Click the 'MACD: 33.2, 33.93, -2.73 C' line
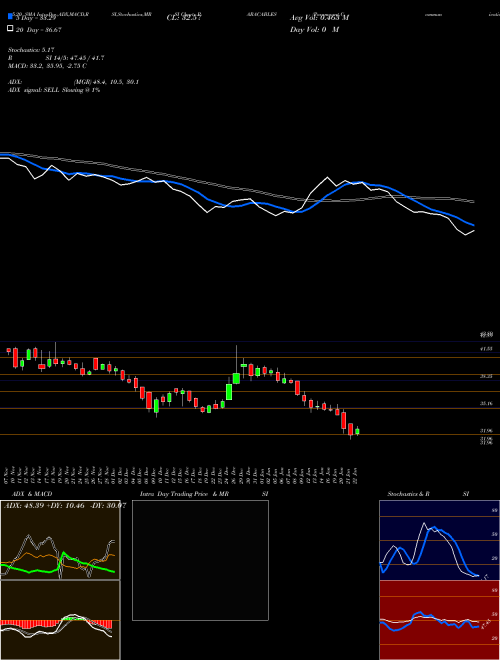 pos(47,66)
